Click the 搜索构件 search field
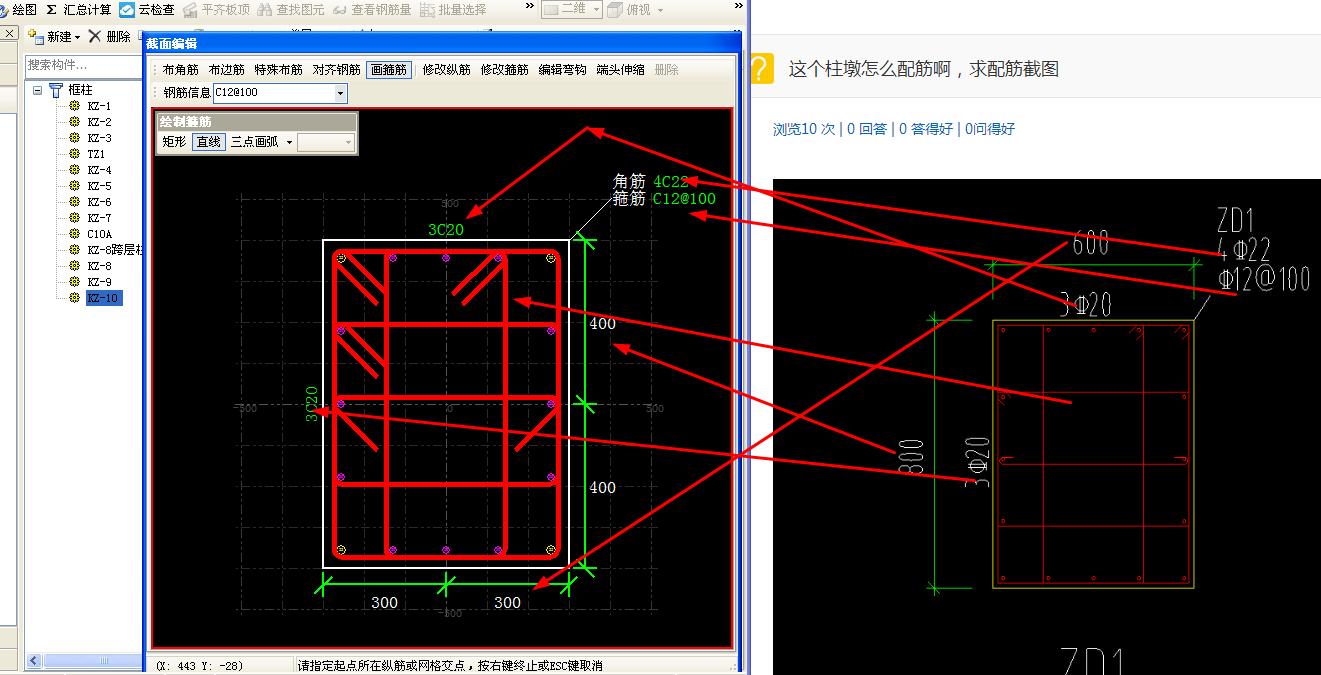 [84, 64]
